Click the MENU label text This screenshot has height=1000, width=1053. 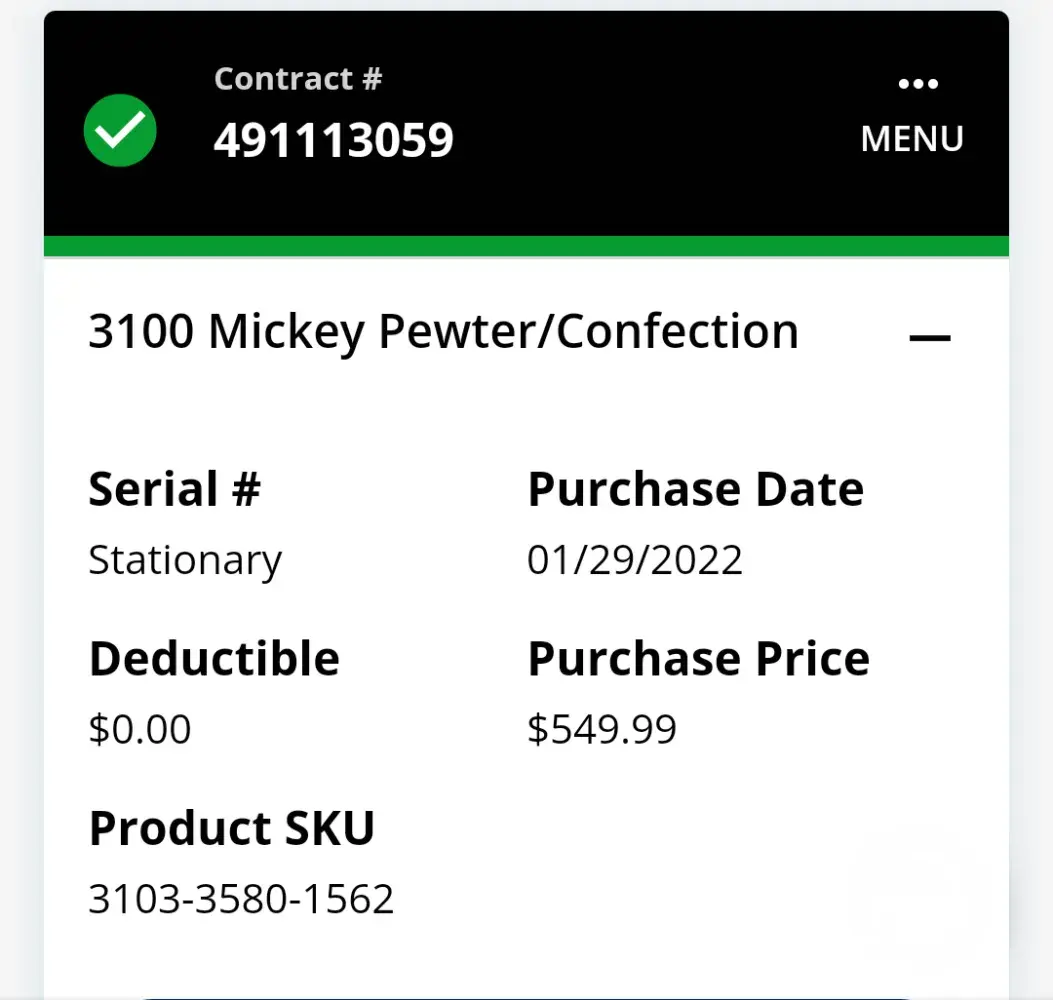pos(912,139)
